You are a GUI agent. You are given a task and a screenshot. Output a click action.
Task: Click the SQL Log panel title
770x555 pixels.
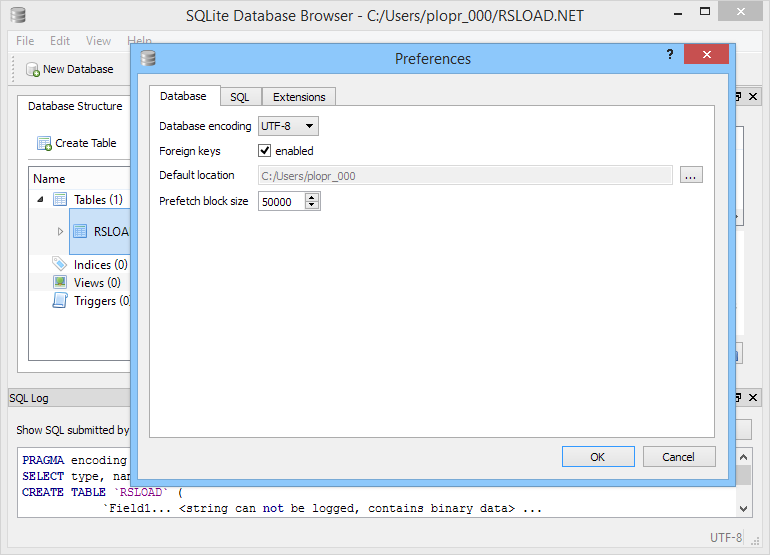pos(29,398)
